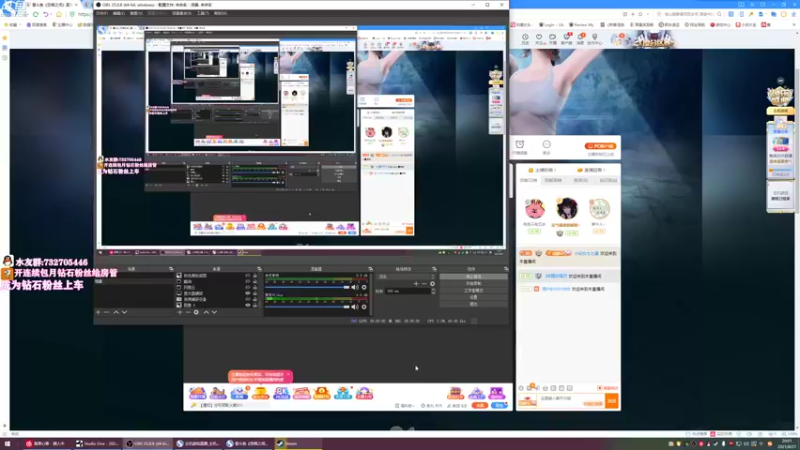This screenshot has height=450, width=800.
Task: Open the Edit menu in OBS menu bar
Action: [x=119, y=13]
